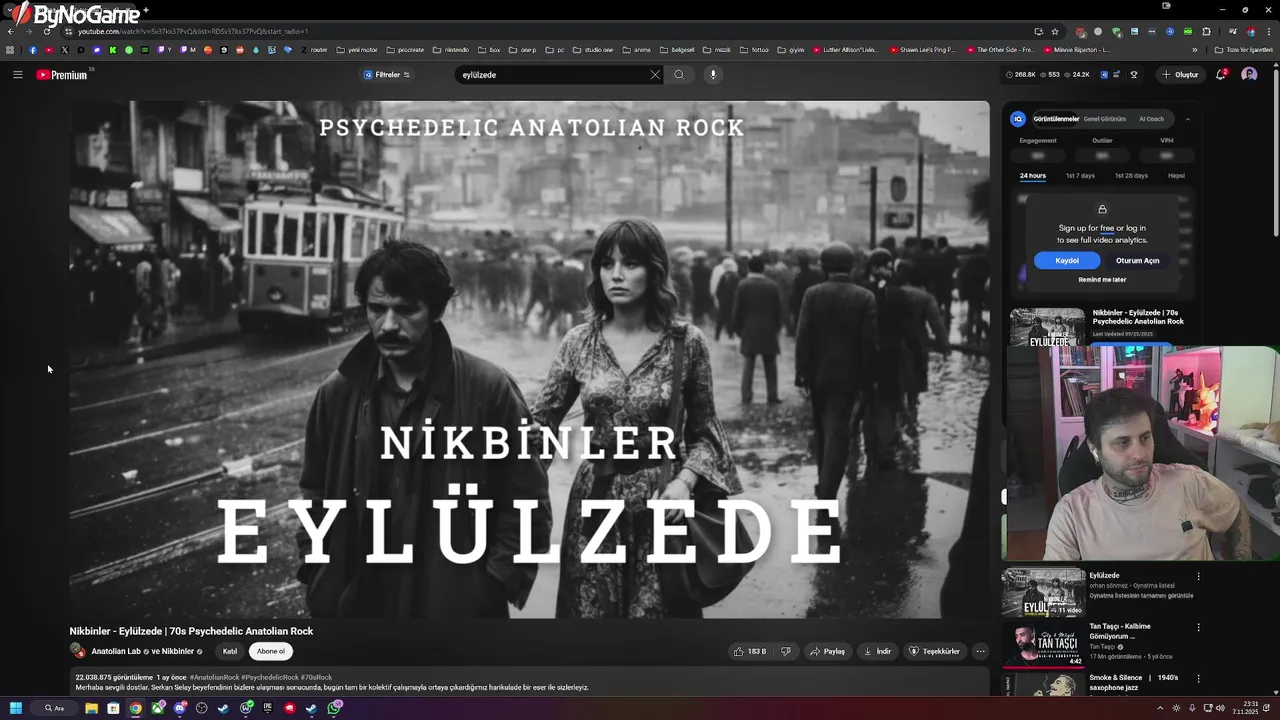Screen dimensions: 1280x720
Task: Select the Hepsi range tab
Action: coord(1176,176)
